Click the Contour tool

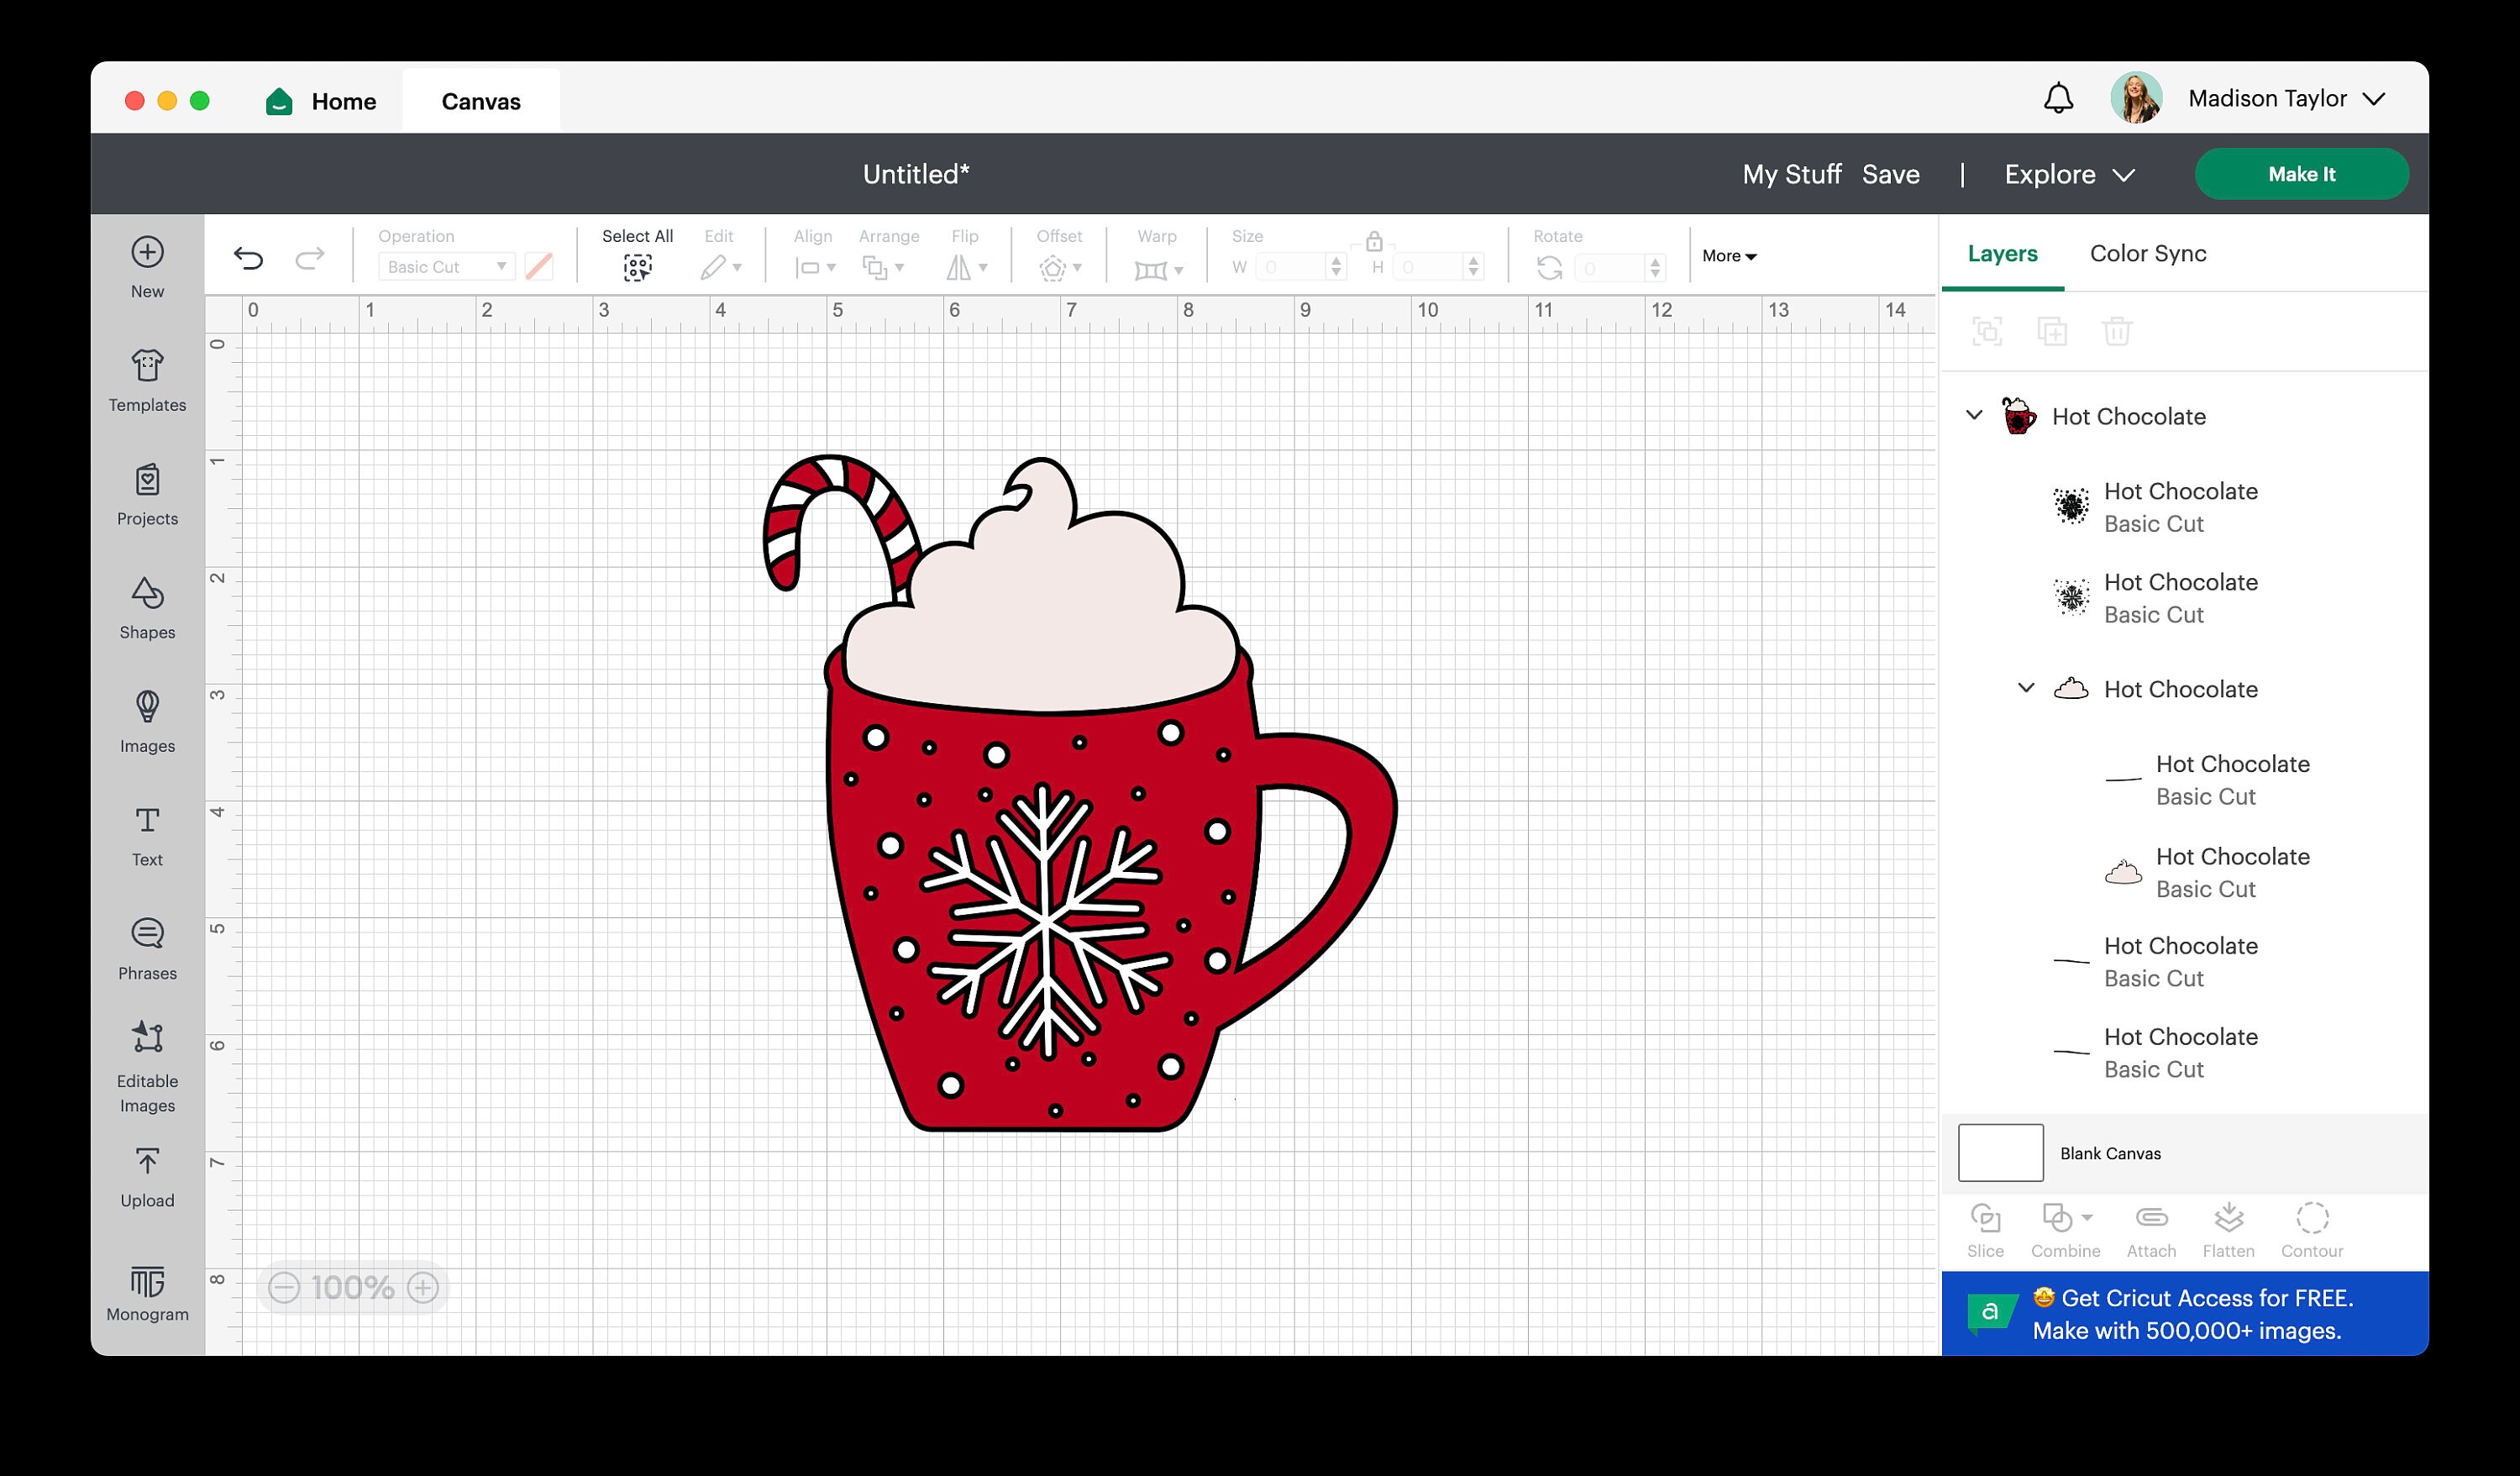pos(2311,1228)
